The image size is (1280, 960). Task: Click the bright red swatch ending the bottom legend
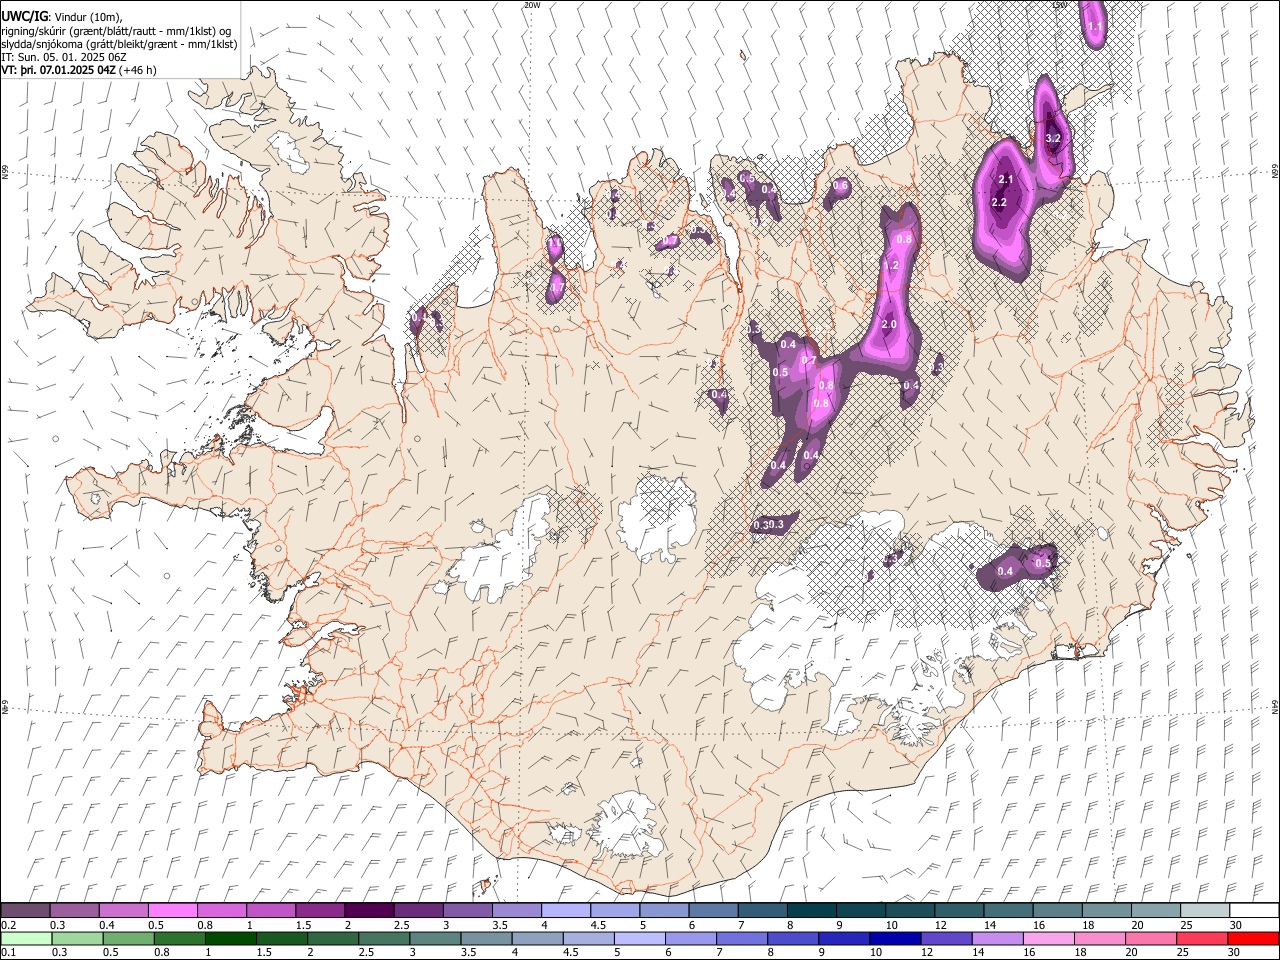1252,938
